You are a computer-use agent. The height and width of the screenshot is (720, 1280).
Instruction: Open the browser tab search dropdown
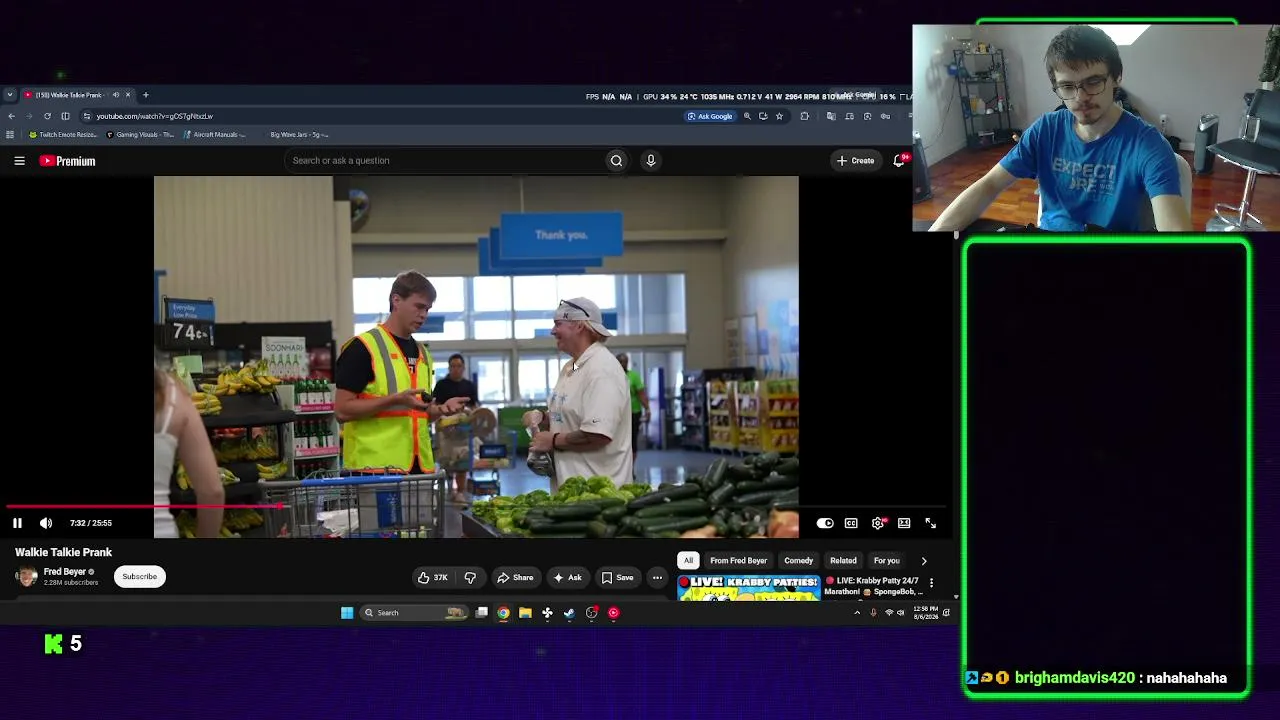tap(10, 95)
